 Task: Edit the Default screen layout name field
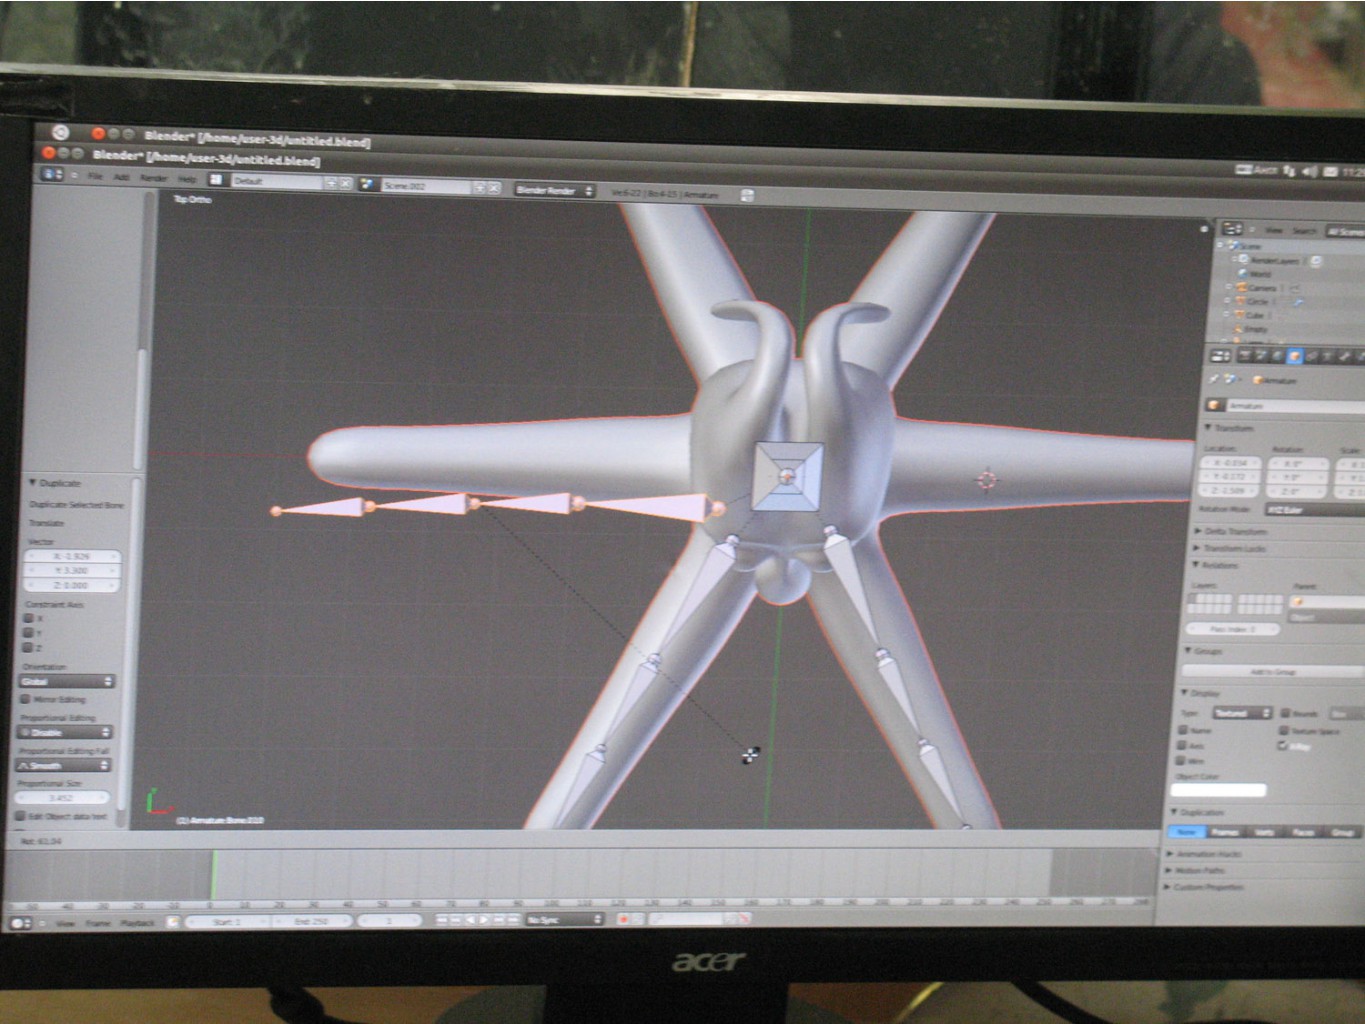point(277,182)
